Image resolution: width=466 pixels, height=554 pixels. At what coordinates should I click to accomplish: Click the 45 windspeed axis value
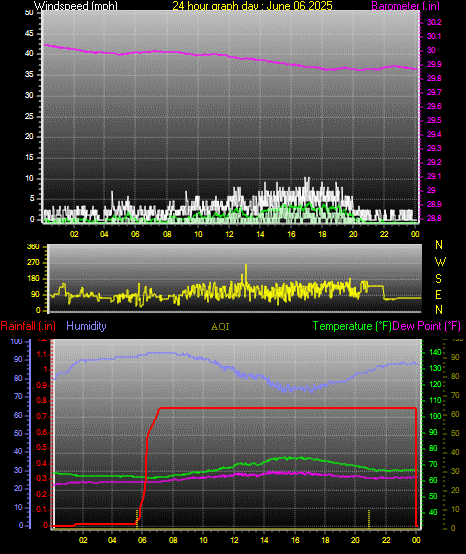[29, 34]
